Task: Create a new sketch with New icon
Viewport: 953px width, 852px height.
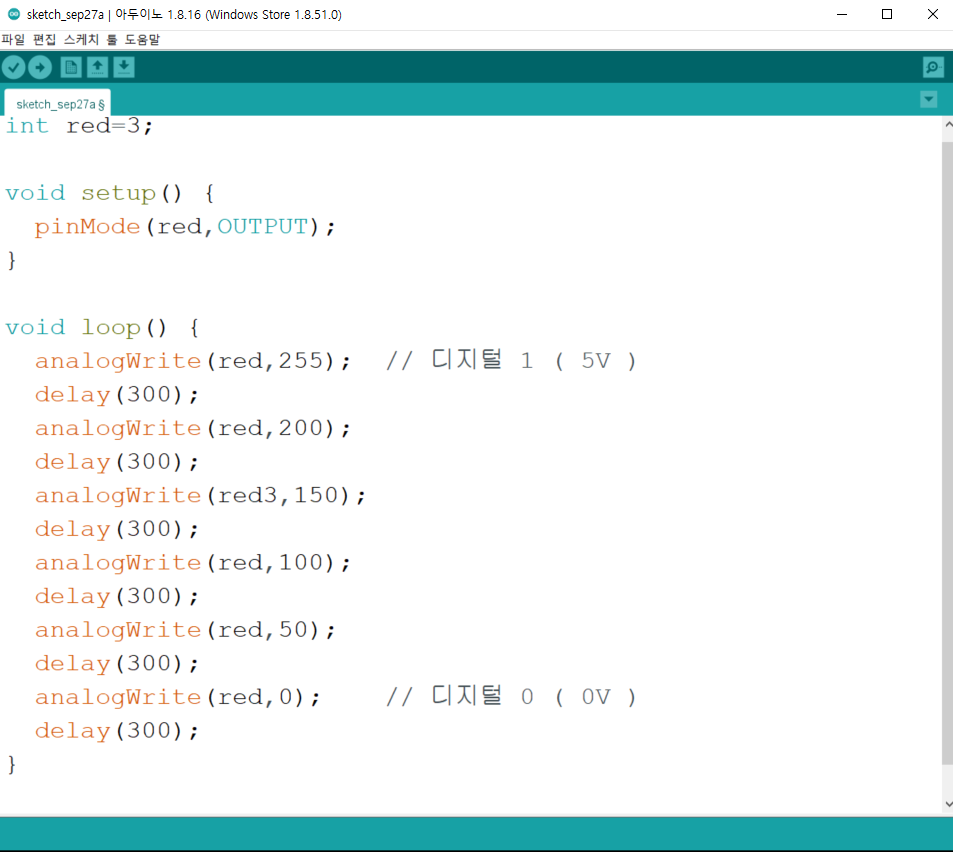Action: 71,67
